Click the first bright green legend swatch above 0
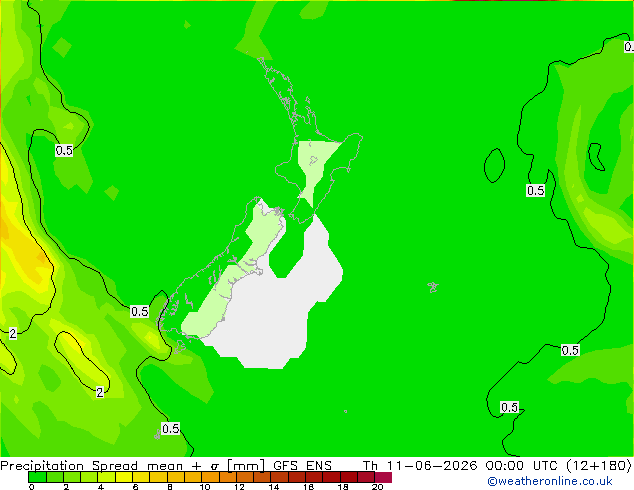This screenshot has width=634, height=490. coord(37,477)
